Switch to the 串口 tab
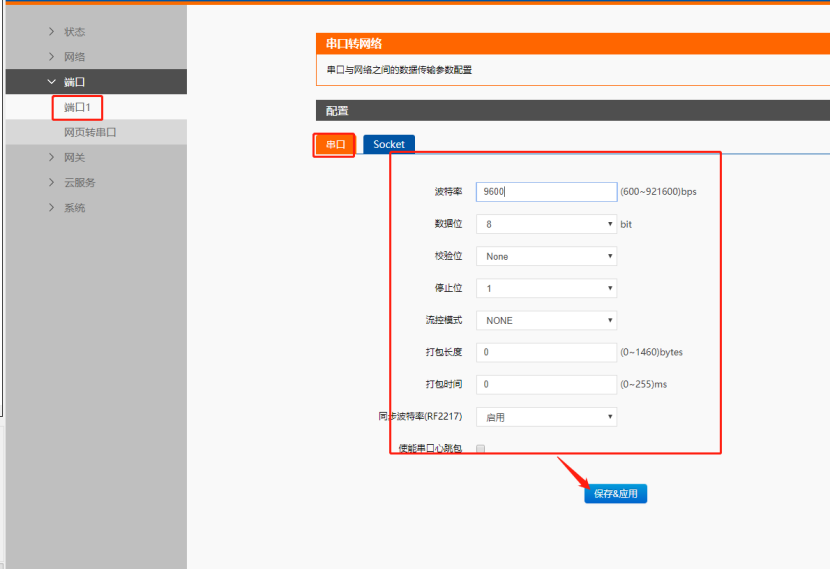Viewport: 830px width, 569px height. [x=335, y=144]
